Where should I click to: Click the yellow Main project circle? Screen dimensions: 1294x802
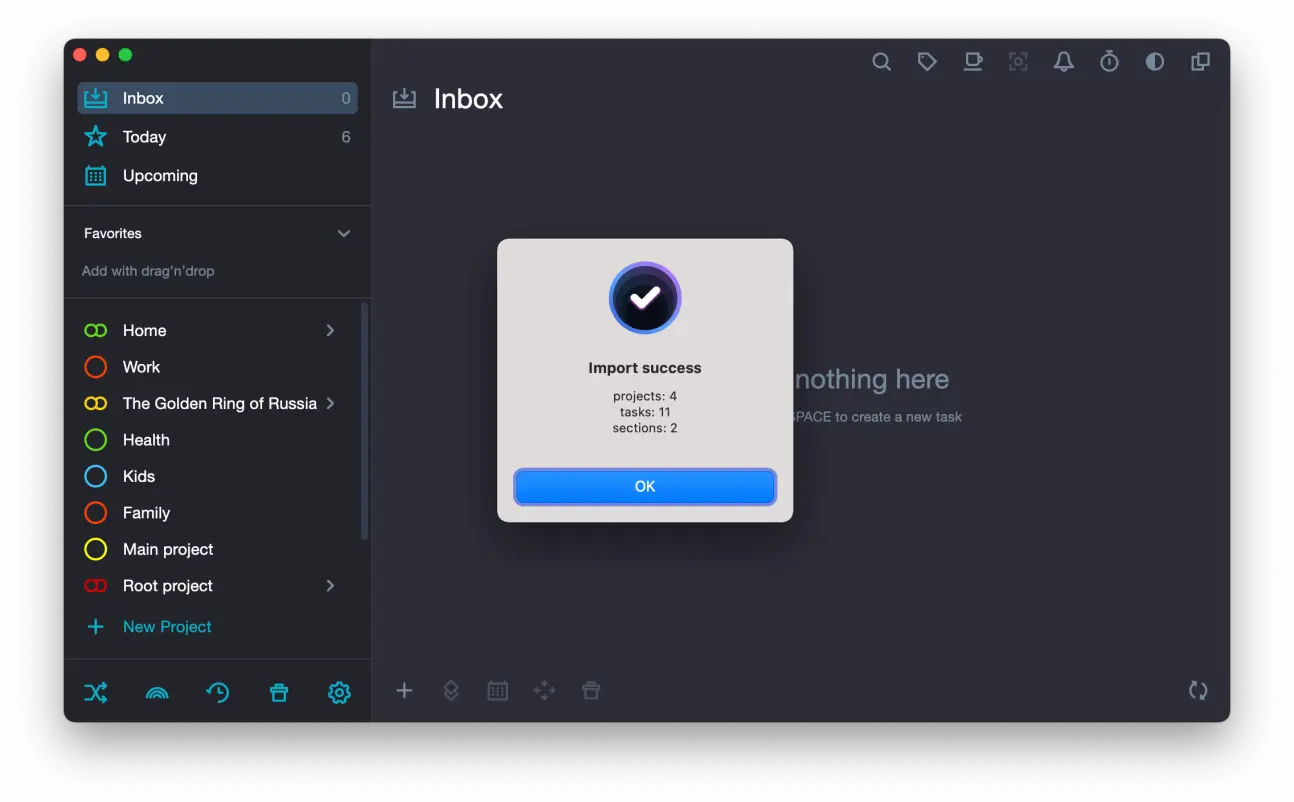tap(96, 550)
